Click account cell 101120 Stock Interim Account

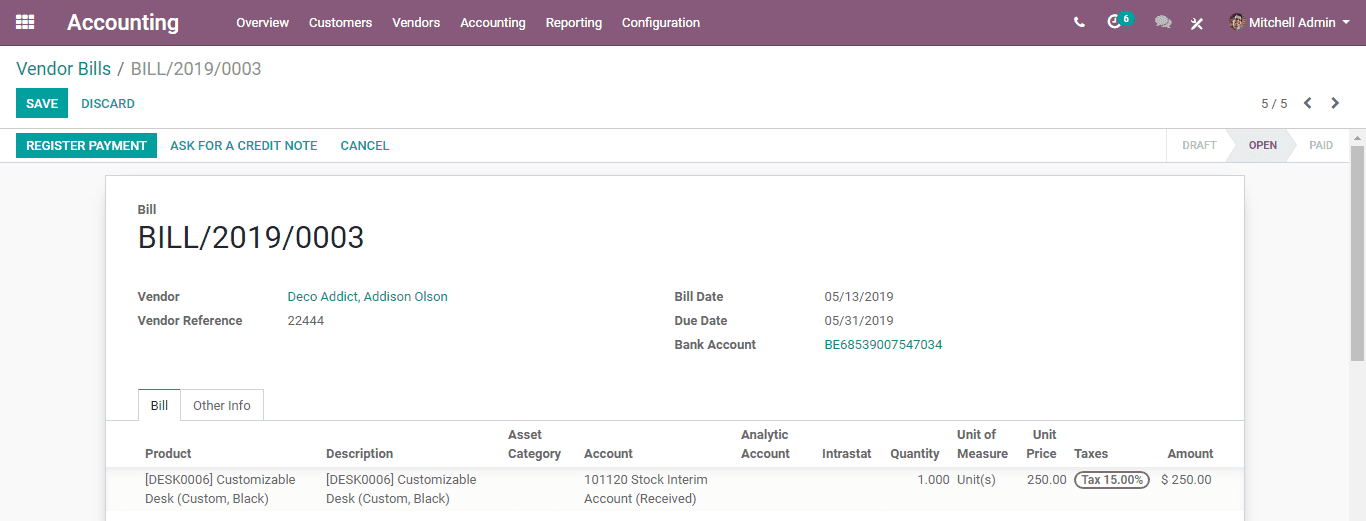tap(646, 489)
